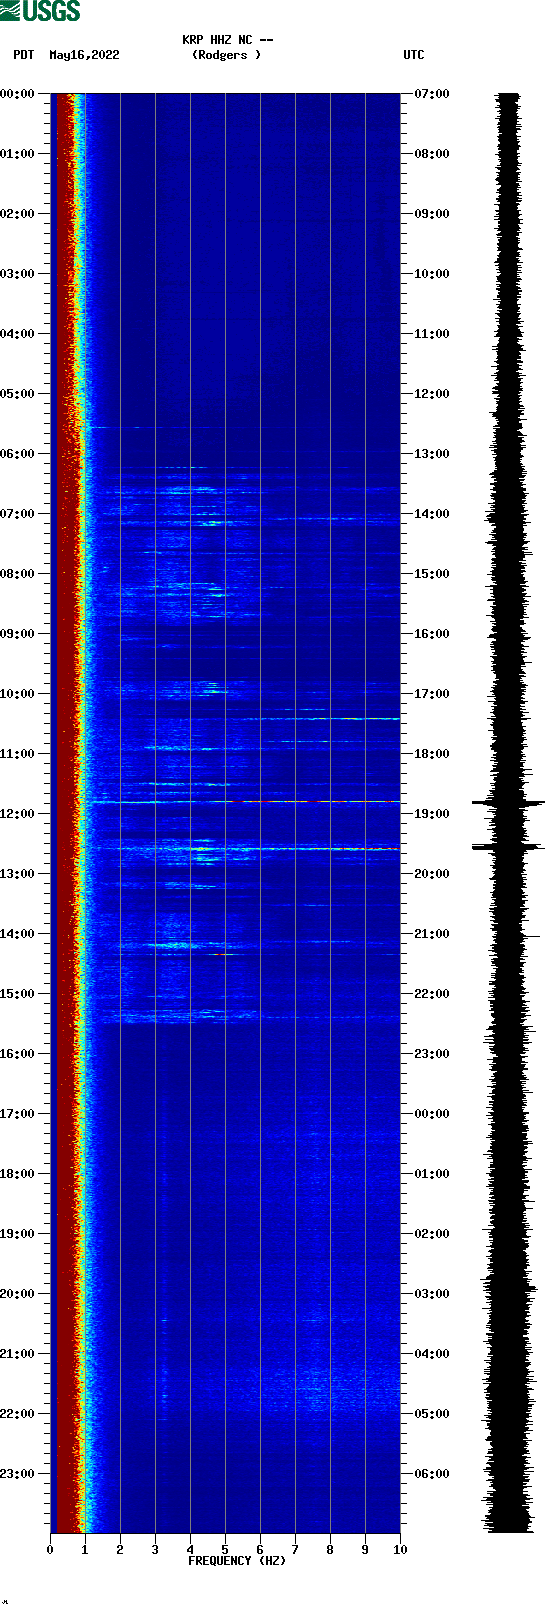Click the 13:00 PDT time label
Screen dimensions: 552x1613
(x=18, y=874)
